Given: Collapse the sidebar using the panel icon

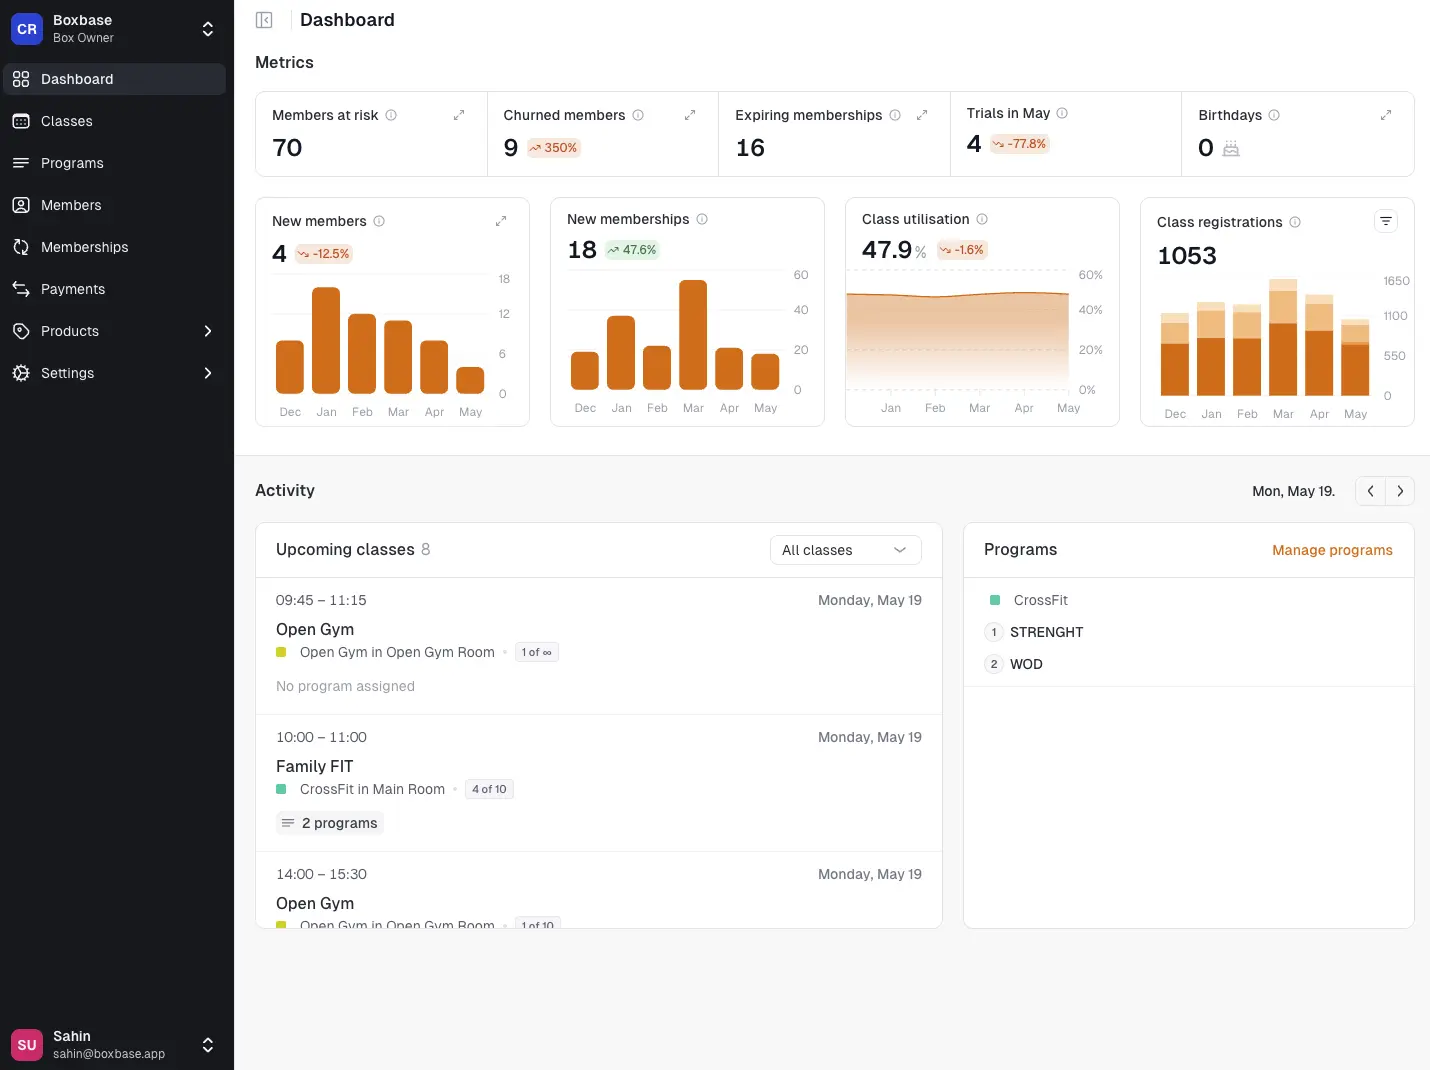Looking at the screenshot, I should [x=263, y=19].
